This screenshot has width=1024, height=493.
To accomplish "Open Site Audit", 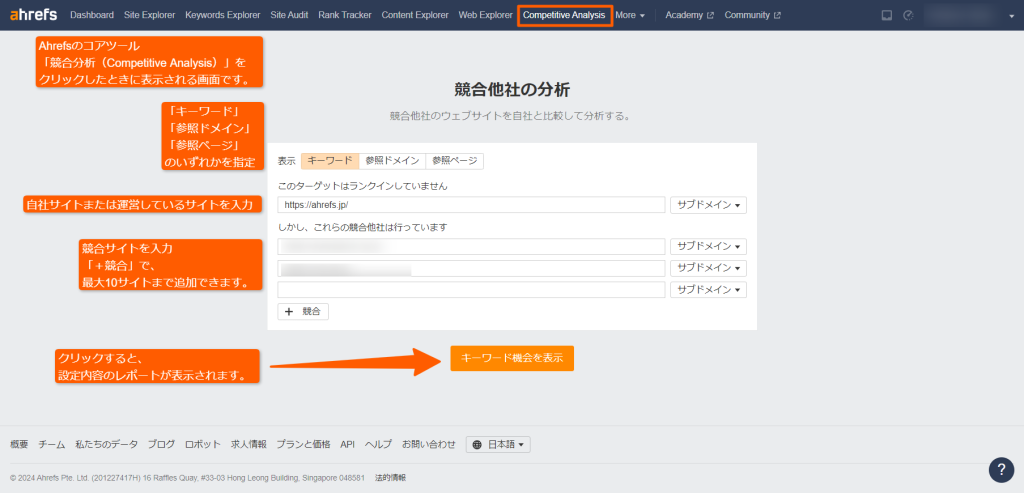I will (x=289, y=15).
